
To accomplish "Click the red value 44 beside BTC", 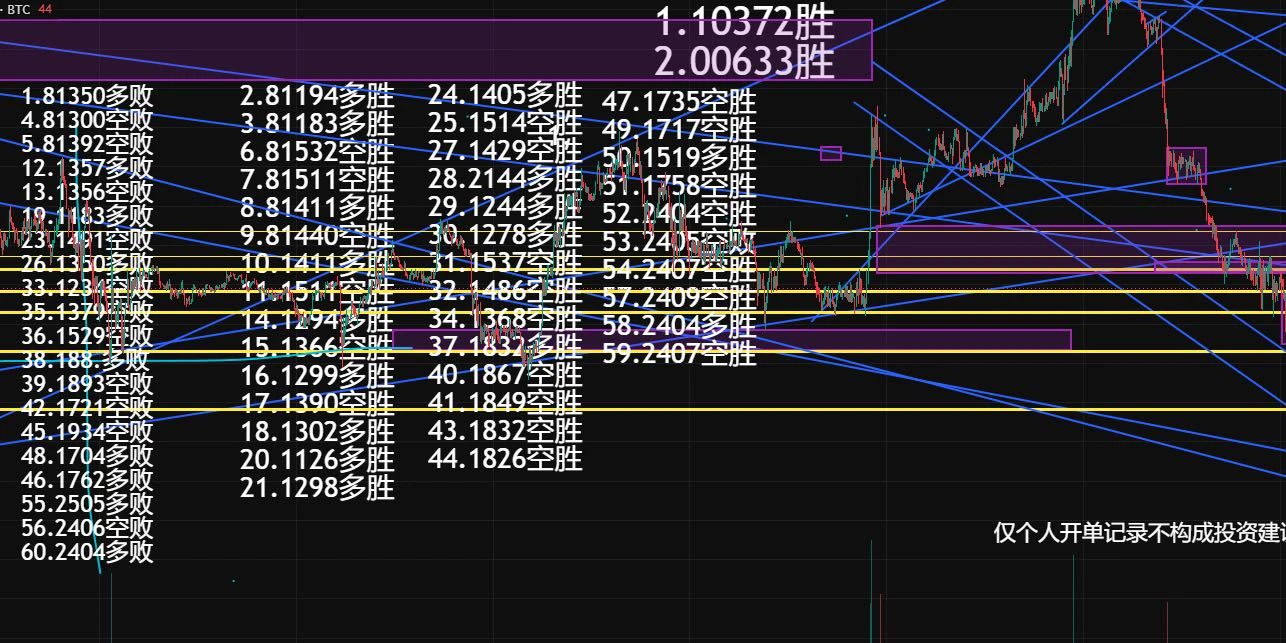I will click(44, 9).
